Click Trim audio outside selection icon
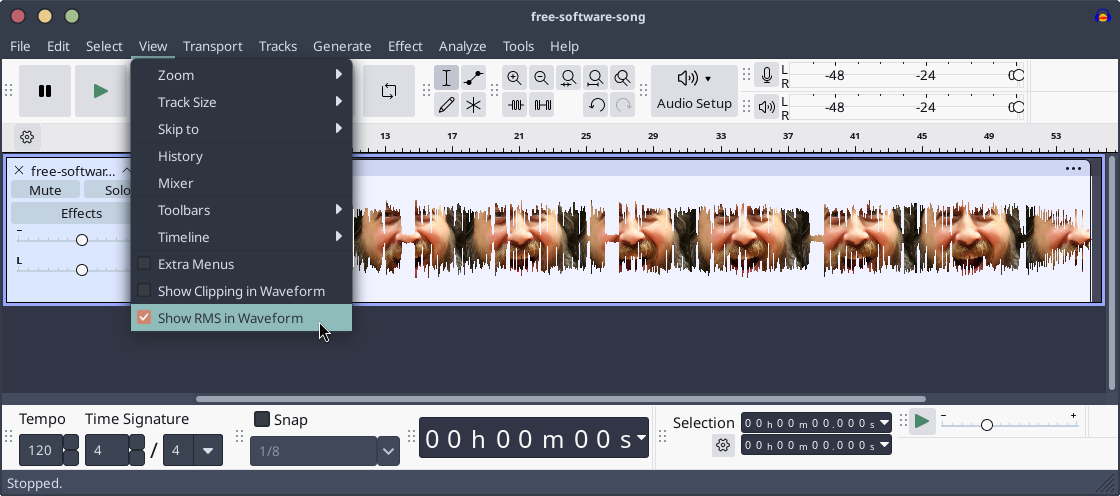This screenshot has height=496, width=1120. pyautogui.click(x=516, y=105)
